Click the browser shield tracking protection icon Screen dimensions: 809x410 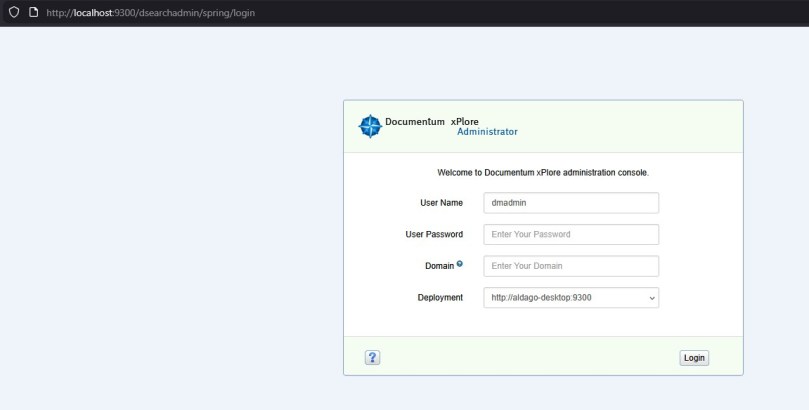pos(14,12)
